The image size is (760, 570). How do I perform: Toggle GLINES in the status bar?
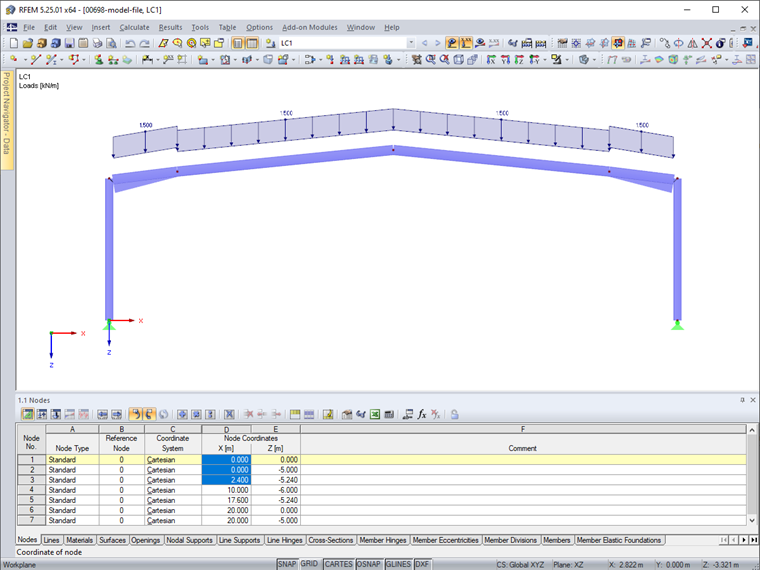coord(398,564)
